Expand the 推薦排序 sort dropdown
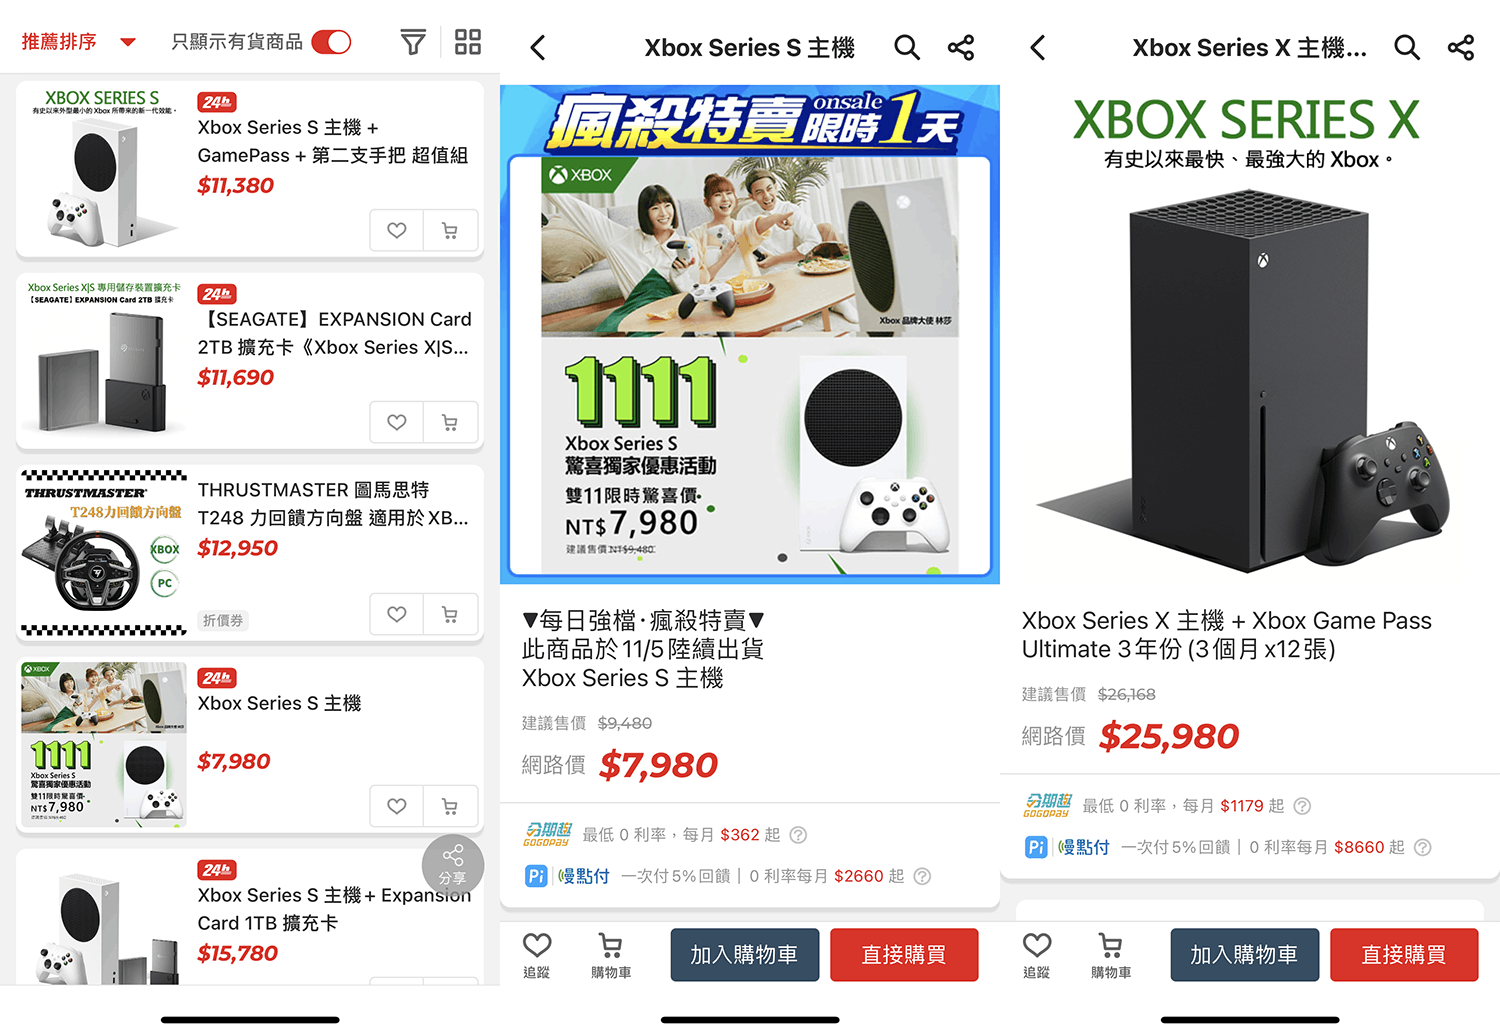 click(x=79, y=42)
